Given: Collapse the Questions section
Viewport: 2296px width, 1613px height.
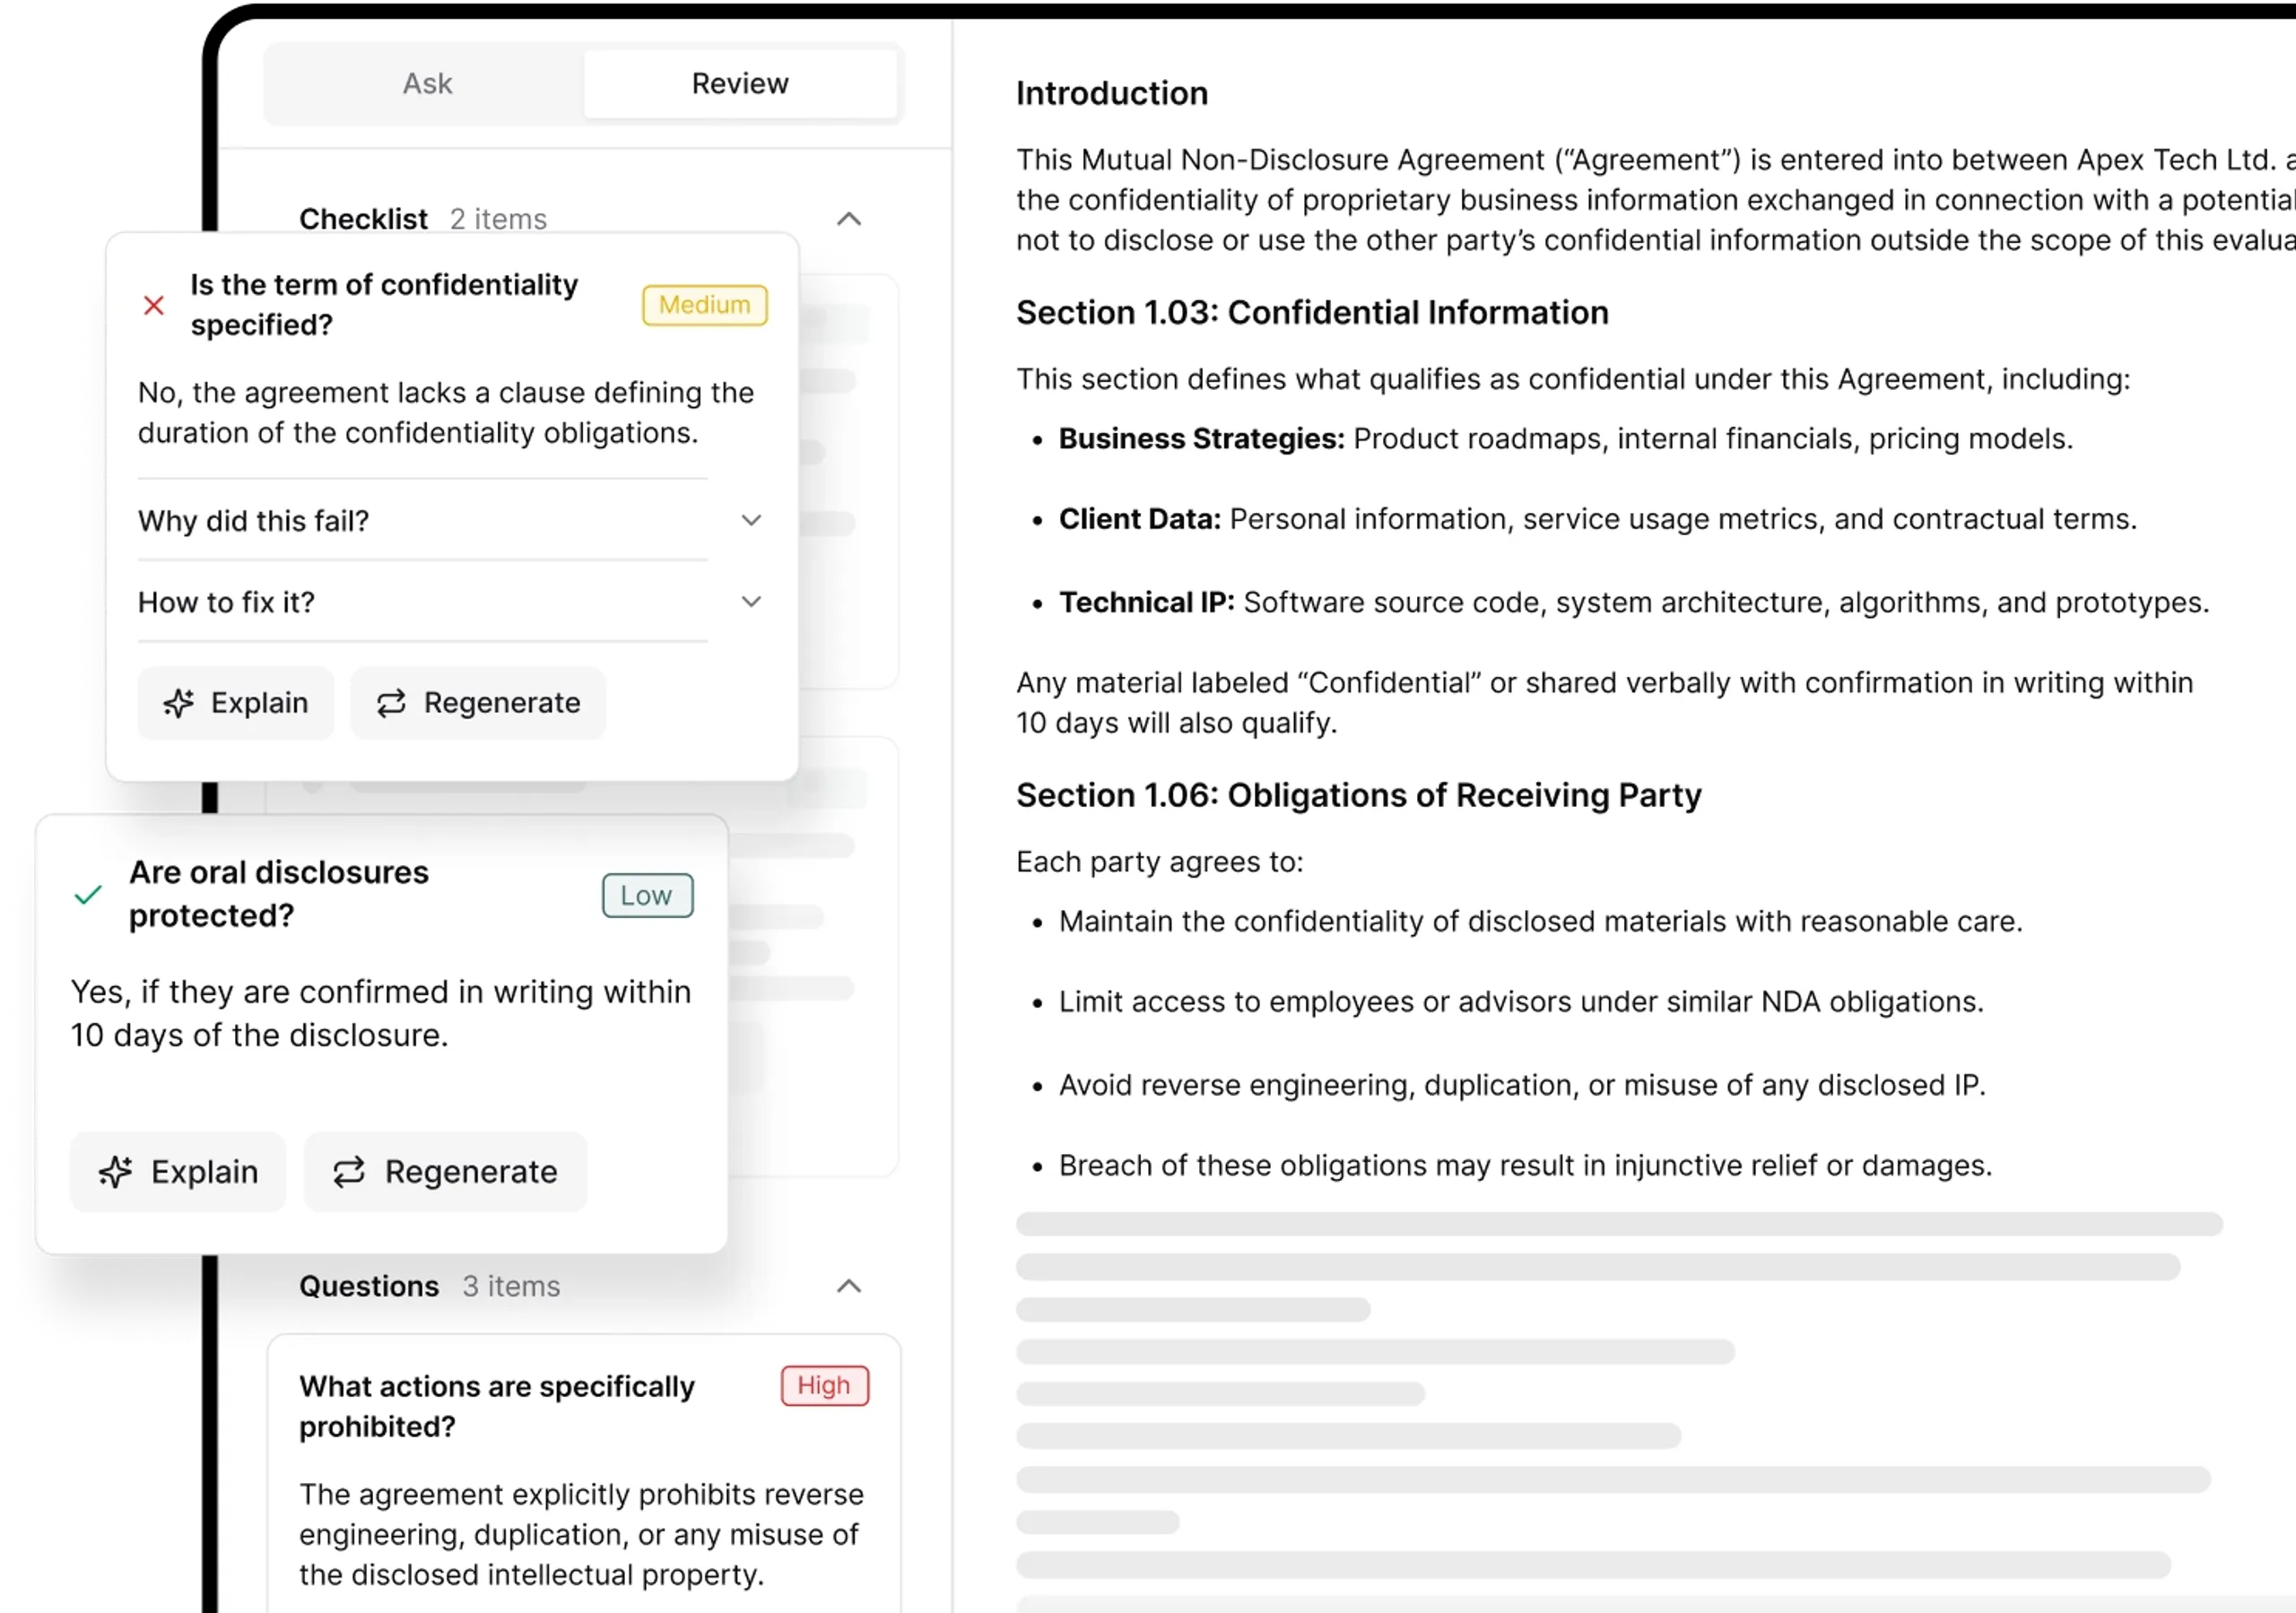Looking at the screenshot, I should tap(849, 1286).
